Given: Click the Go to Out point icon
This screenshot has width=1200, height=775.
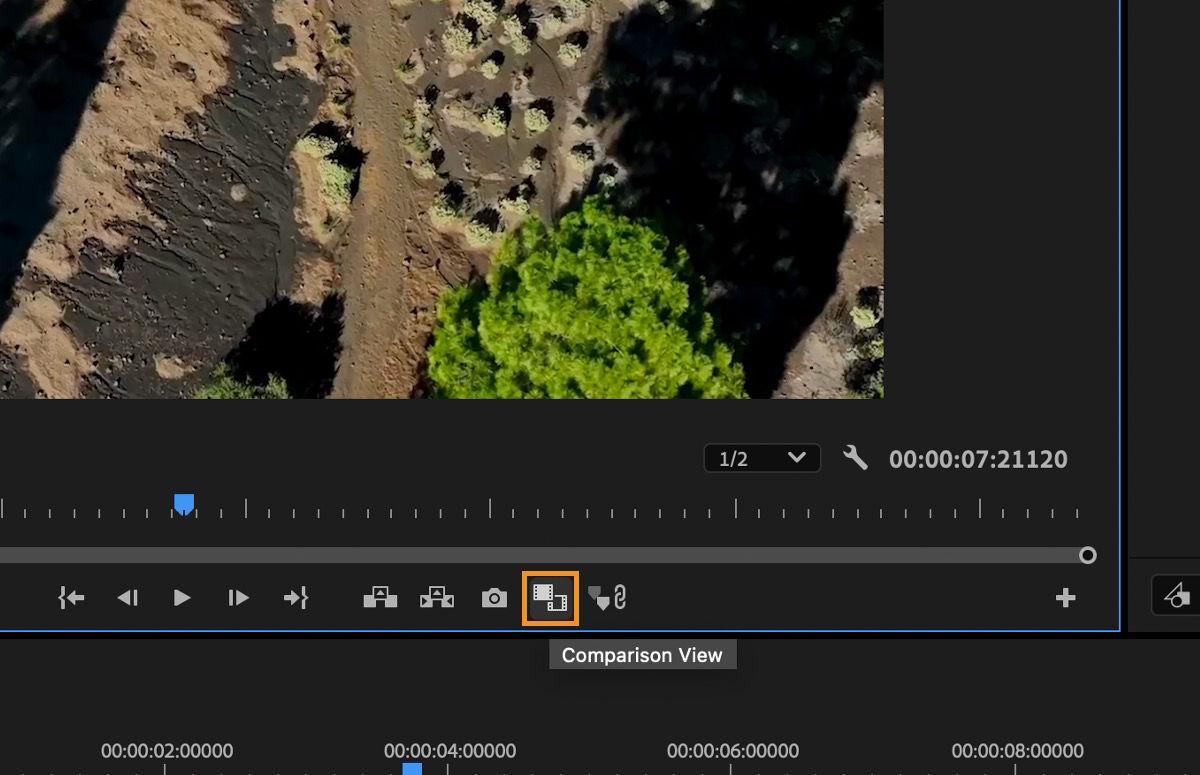Looking at the screenshot, I should 296,597.
